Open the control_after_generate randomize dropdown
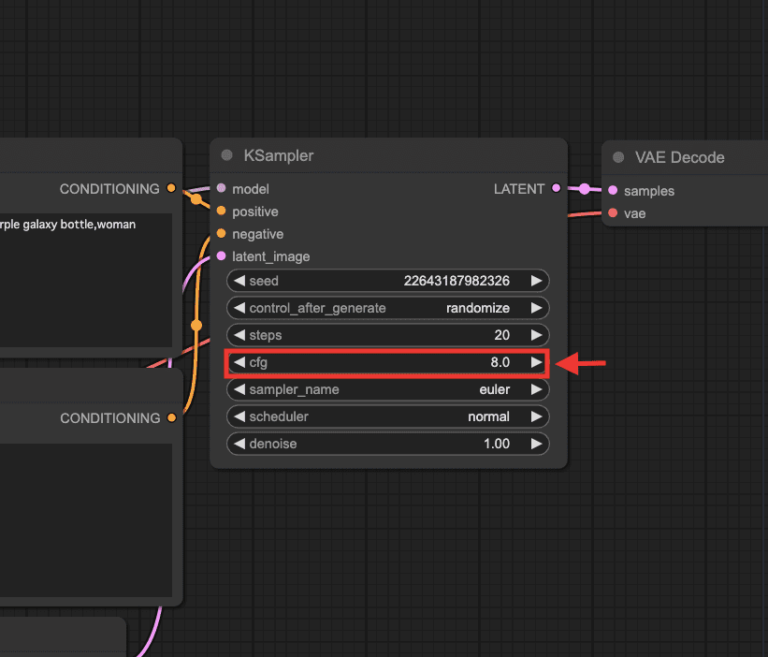 pyautogui.click(x=388, y=308)
